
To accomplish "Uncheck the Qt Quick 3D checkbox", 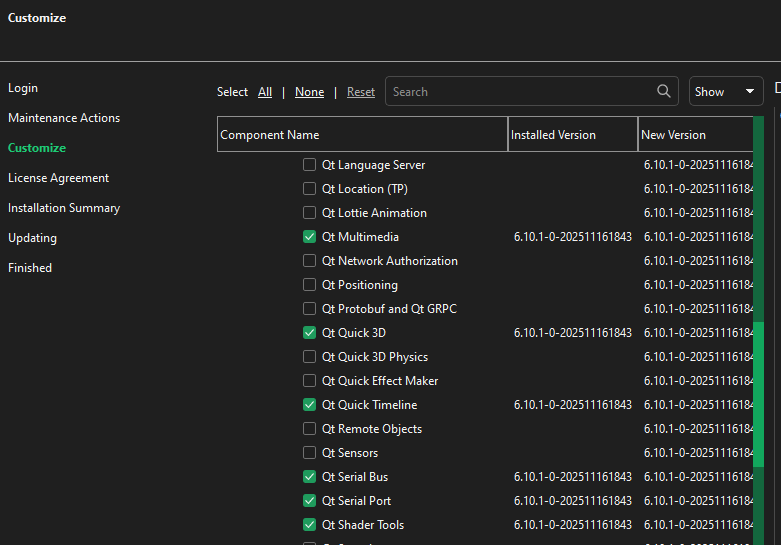I will (310, 333).
